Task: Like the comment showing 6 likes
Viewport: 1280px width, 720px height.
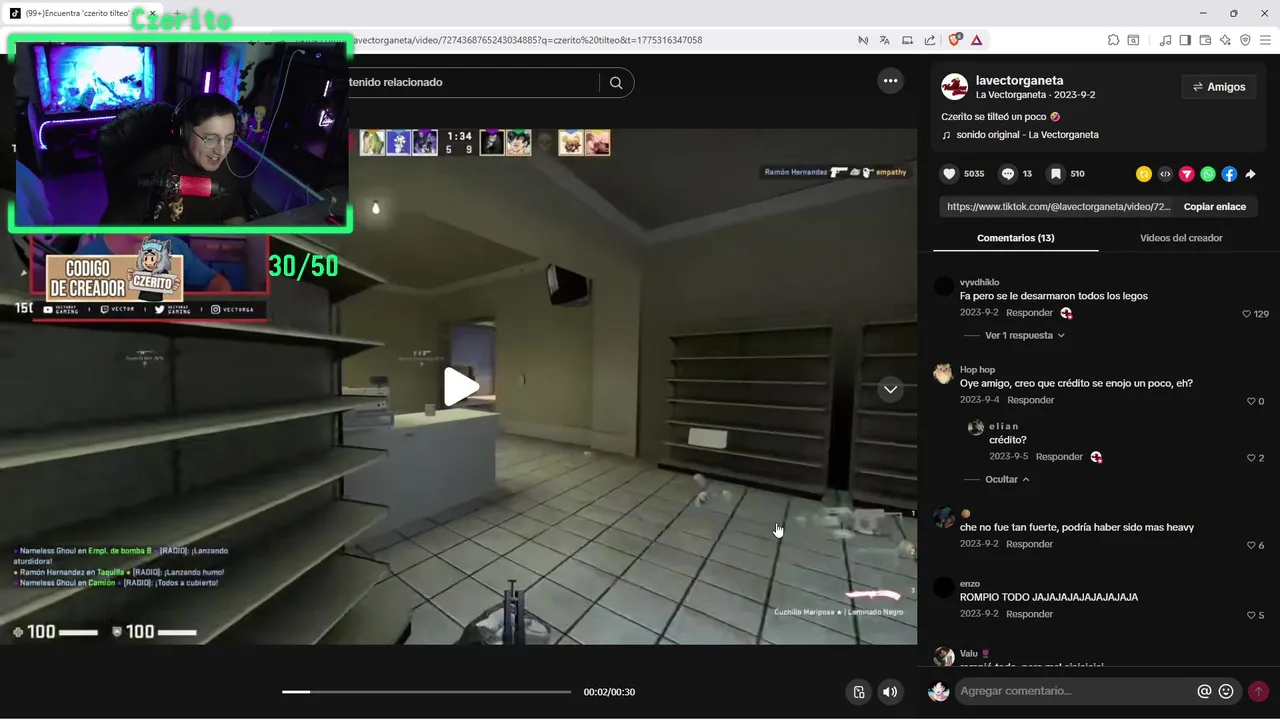Action: (x=1251, y=545)
